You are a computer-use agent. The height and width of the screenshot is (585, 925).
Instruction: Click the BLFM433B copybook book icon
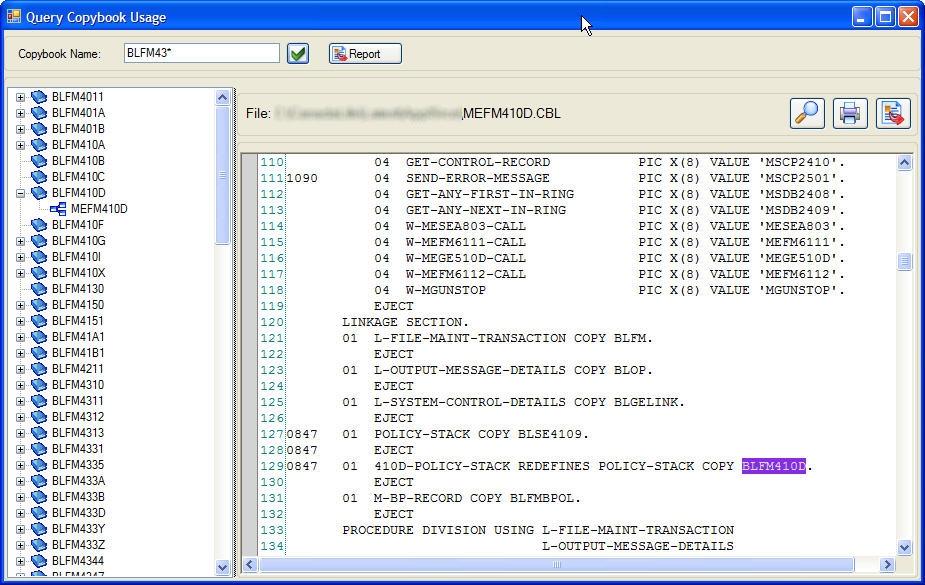coord(39,497)
